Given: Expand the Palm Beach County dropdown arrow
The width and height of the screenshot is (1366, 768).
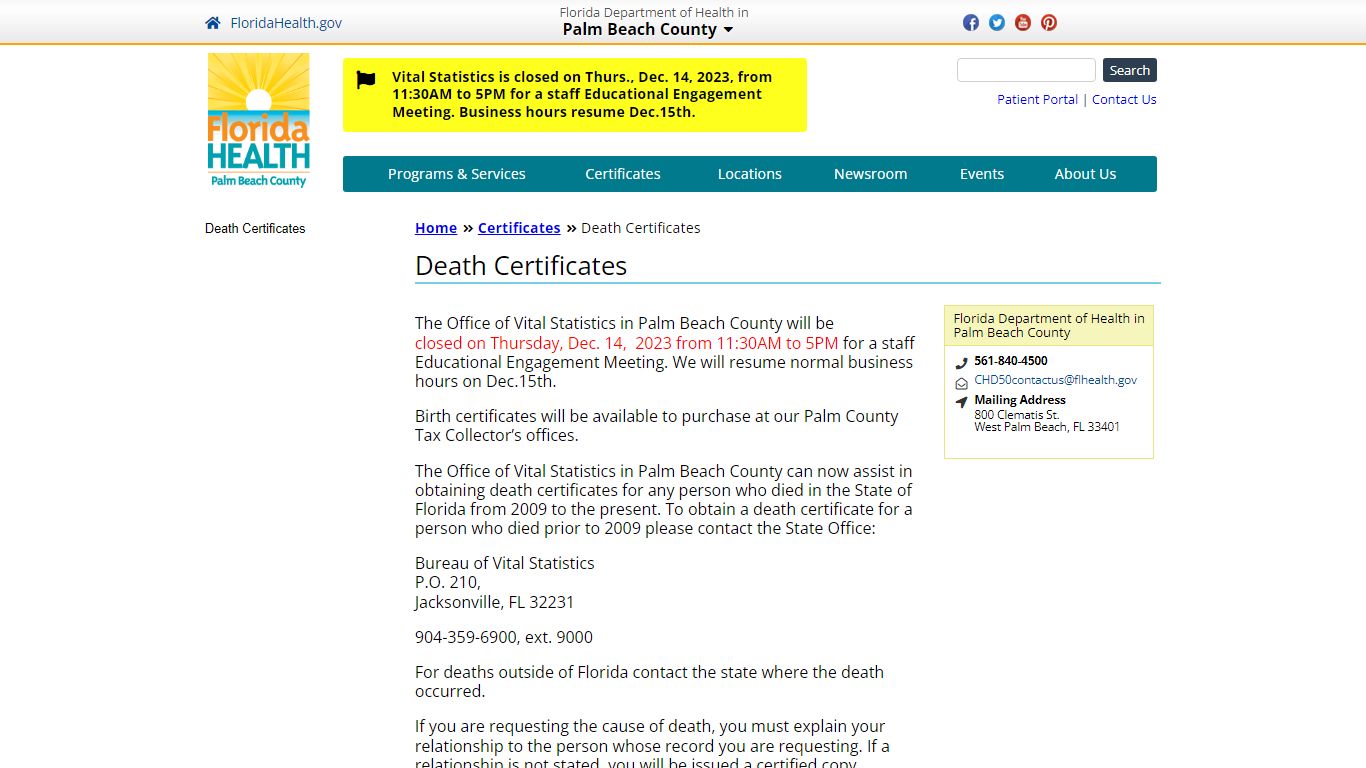Looking at the screenshot, I should [728, 30].
